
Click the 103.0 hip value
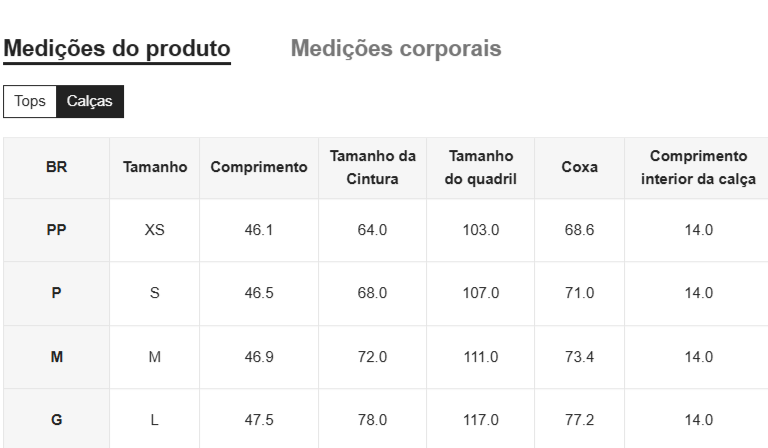pos(481,230)
